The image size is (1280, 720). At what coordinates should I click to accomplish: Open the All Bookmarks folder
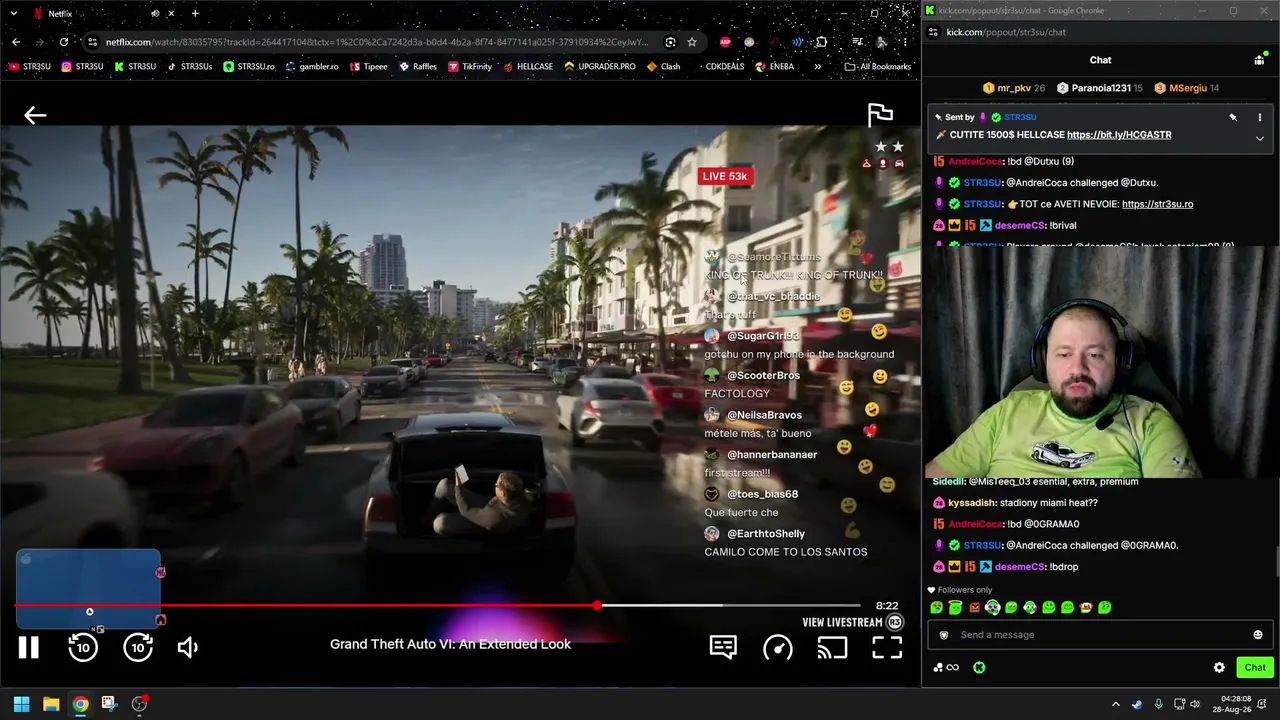click(878, 67)
